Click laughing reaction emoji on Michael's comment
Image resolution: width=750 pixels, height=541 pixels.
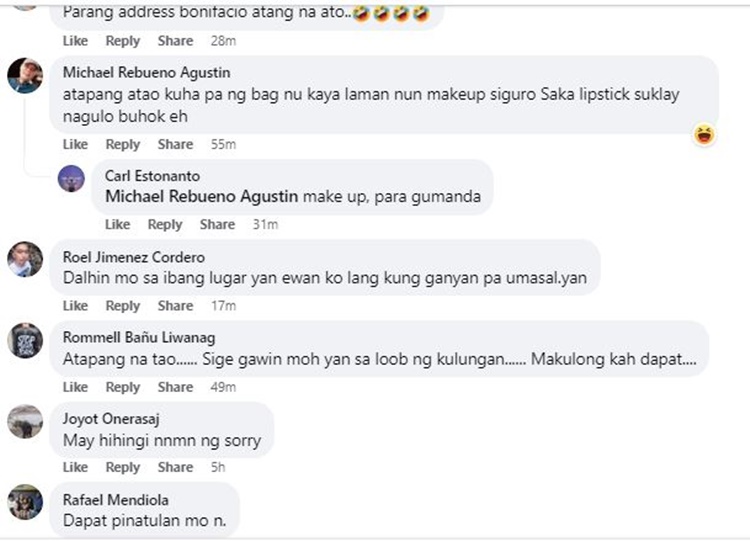point(705,134)
